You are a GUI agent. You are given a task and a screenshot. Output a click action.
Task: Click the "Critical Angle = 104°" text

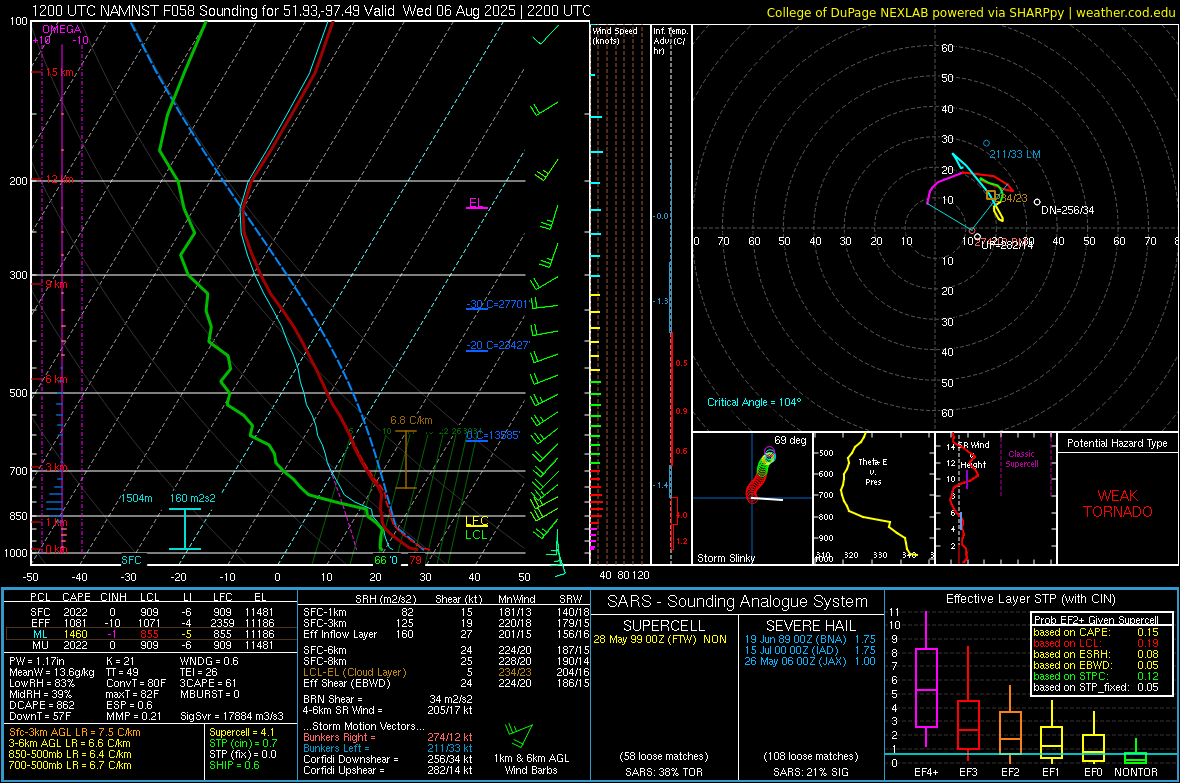click(x=754, y=402)
